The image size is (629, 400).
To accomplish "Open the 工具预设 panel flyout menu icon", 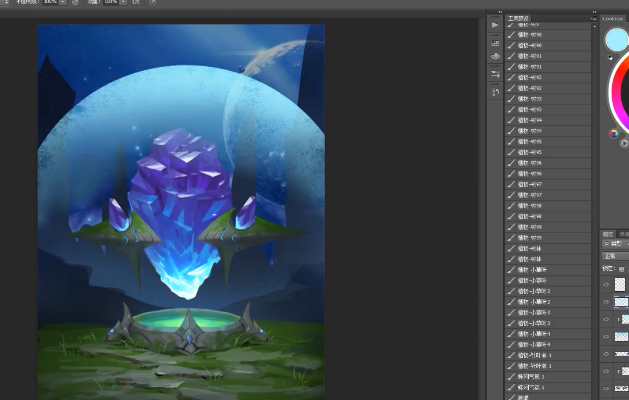I will 593,18.
